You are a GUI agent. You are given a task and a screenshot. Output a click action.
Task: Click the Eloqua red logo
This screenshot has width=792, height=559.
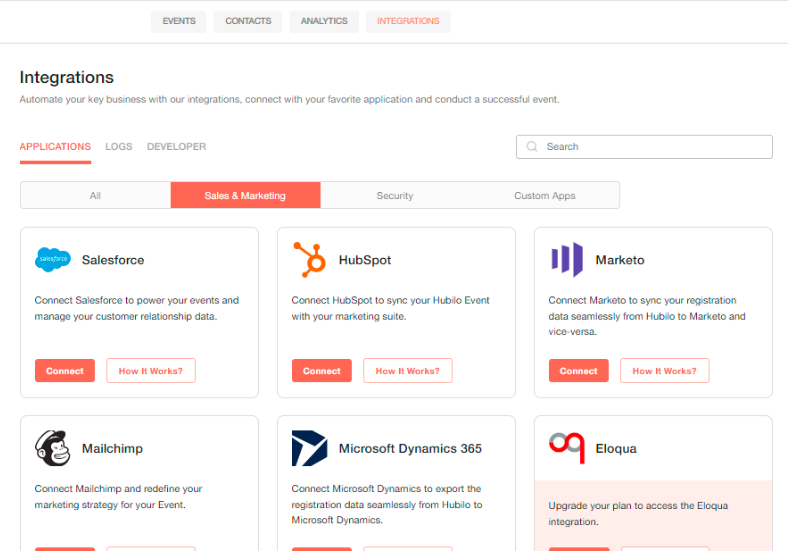[x=567, y=447]
